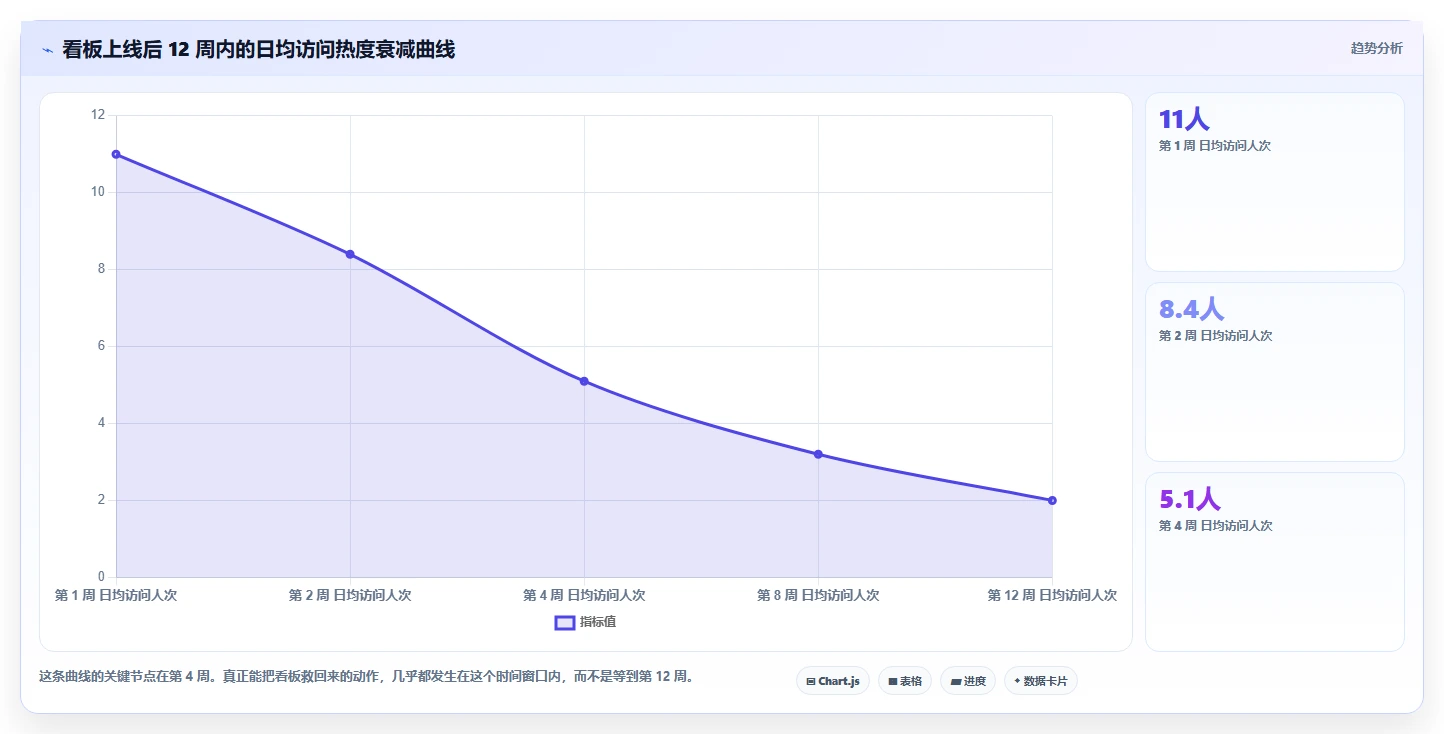
Task: Click the table icon in 表格 tag
Action: (892, 682)
